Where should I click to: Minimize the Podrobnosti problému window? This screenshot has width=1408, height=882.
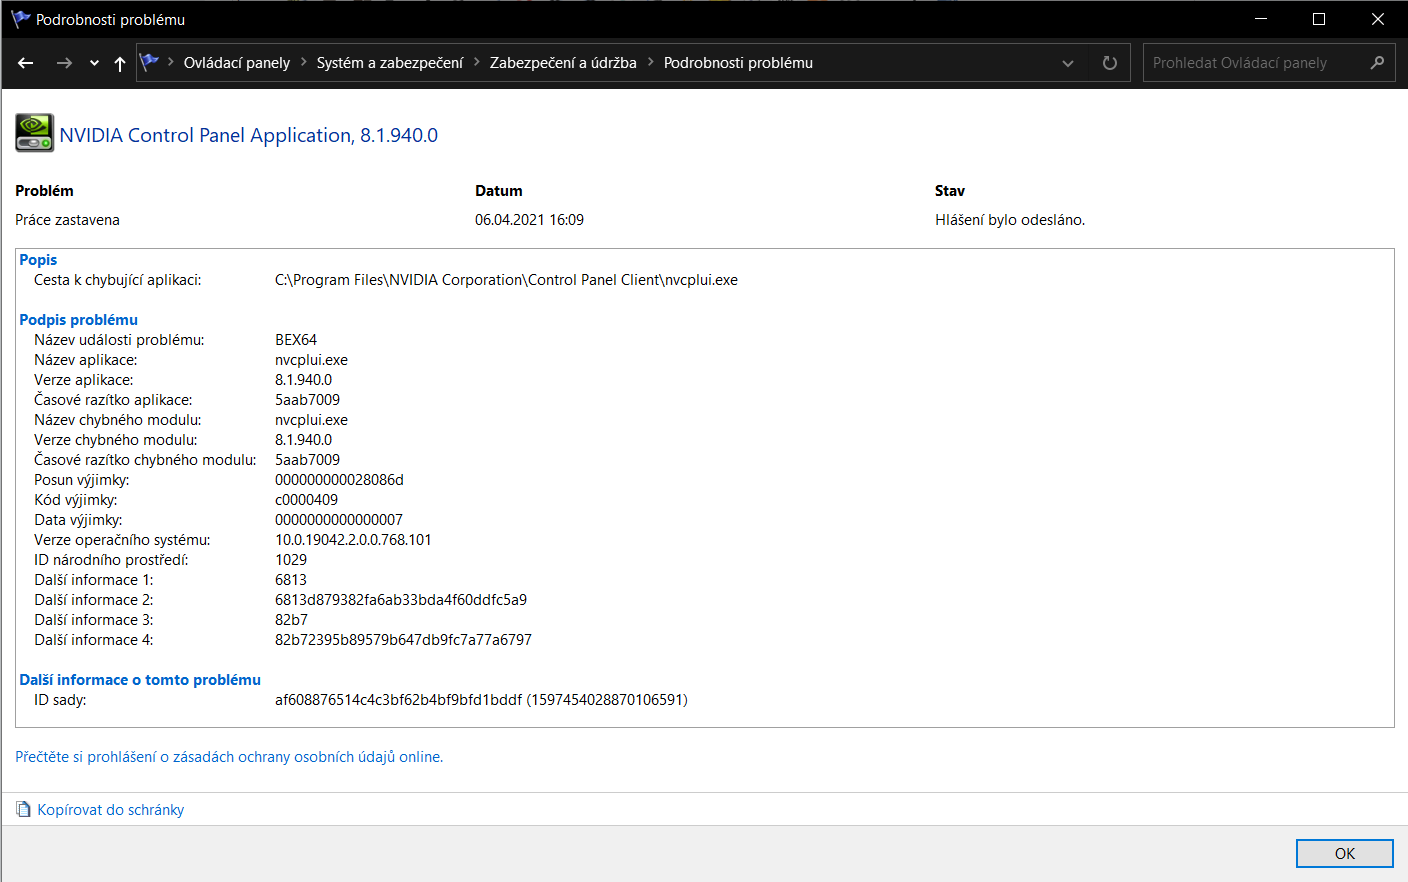pyautogui.click(x=1261, y=19)
